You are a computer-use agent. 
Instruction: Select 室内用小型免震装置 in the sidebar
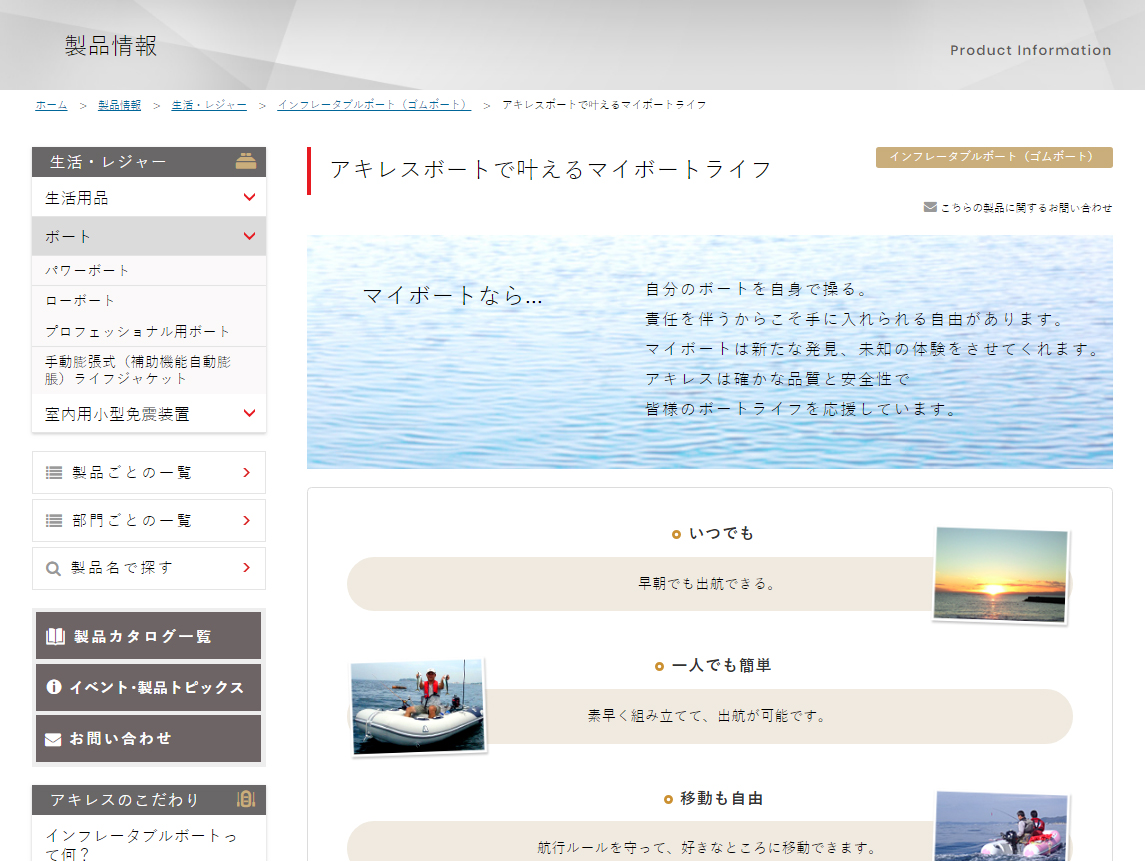[149, 413]
